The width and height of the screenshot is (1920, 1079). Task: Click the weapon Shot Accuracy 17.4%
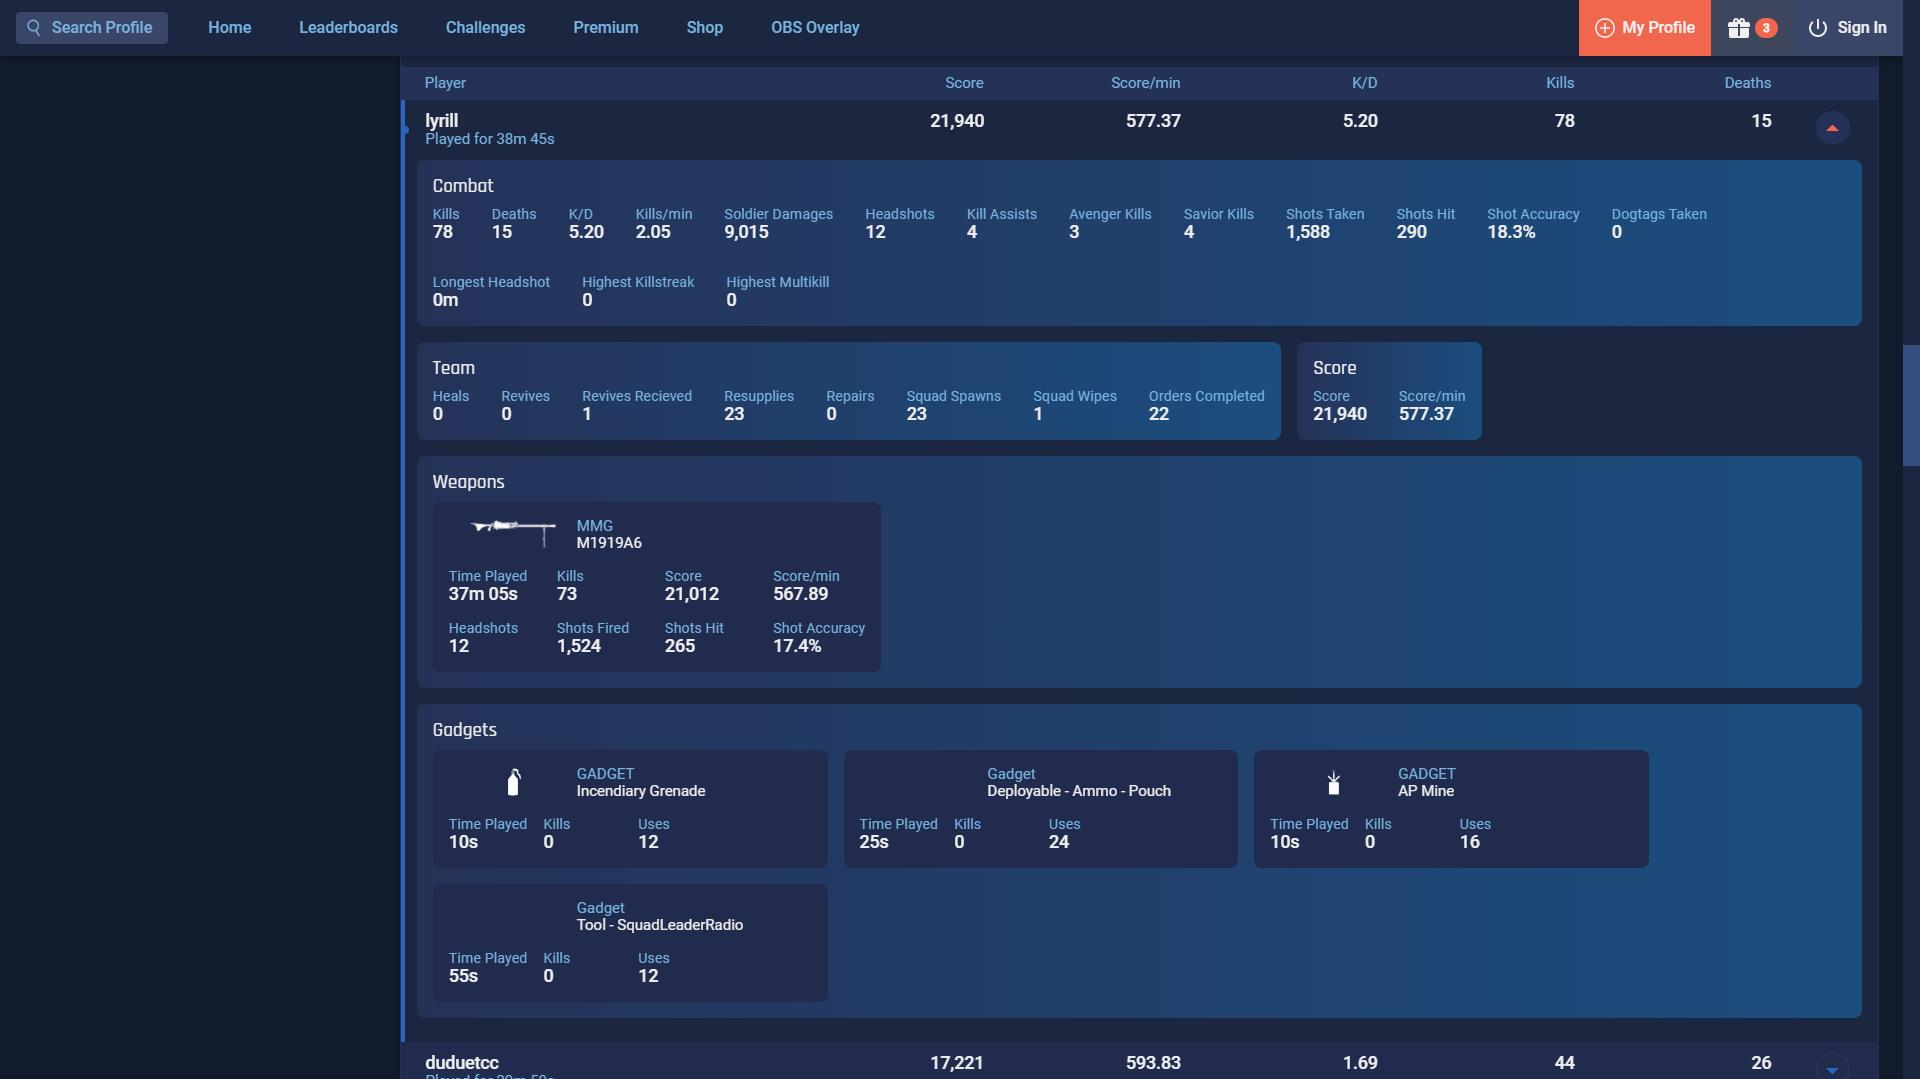click(x=797, y=646)
